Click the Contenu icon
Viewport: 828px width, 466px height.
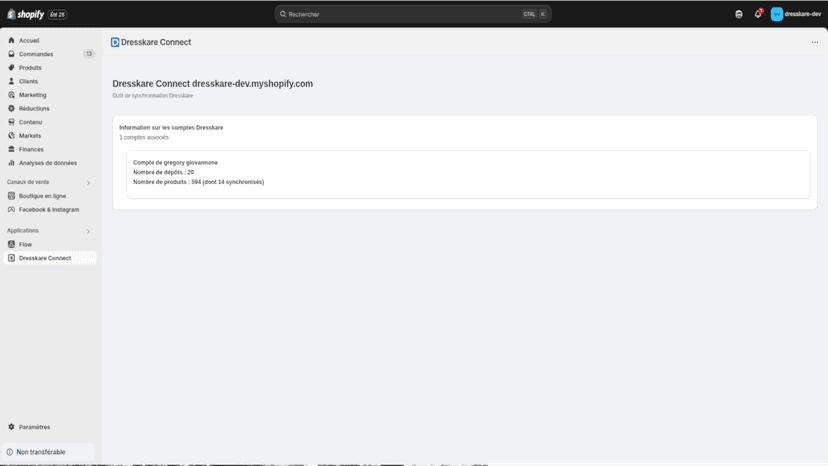tap(11, 122)
